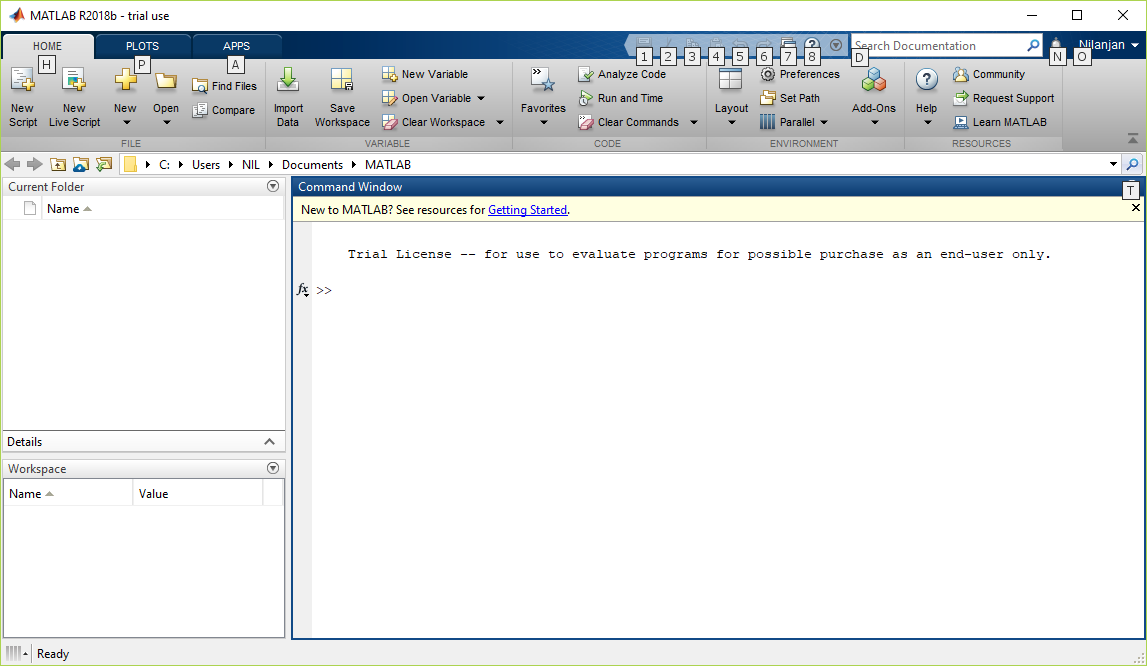
Task: Click the function browser fx icon
Action: pos(303,290)
